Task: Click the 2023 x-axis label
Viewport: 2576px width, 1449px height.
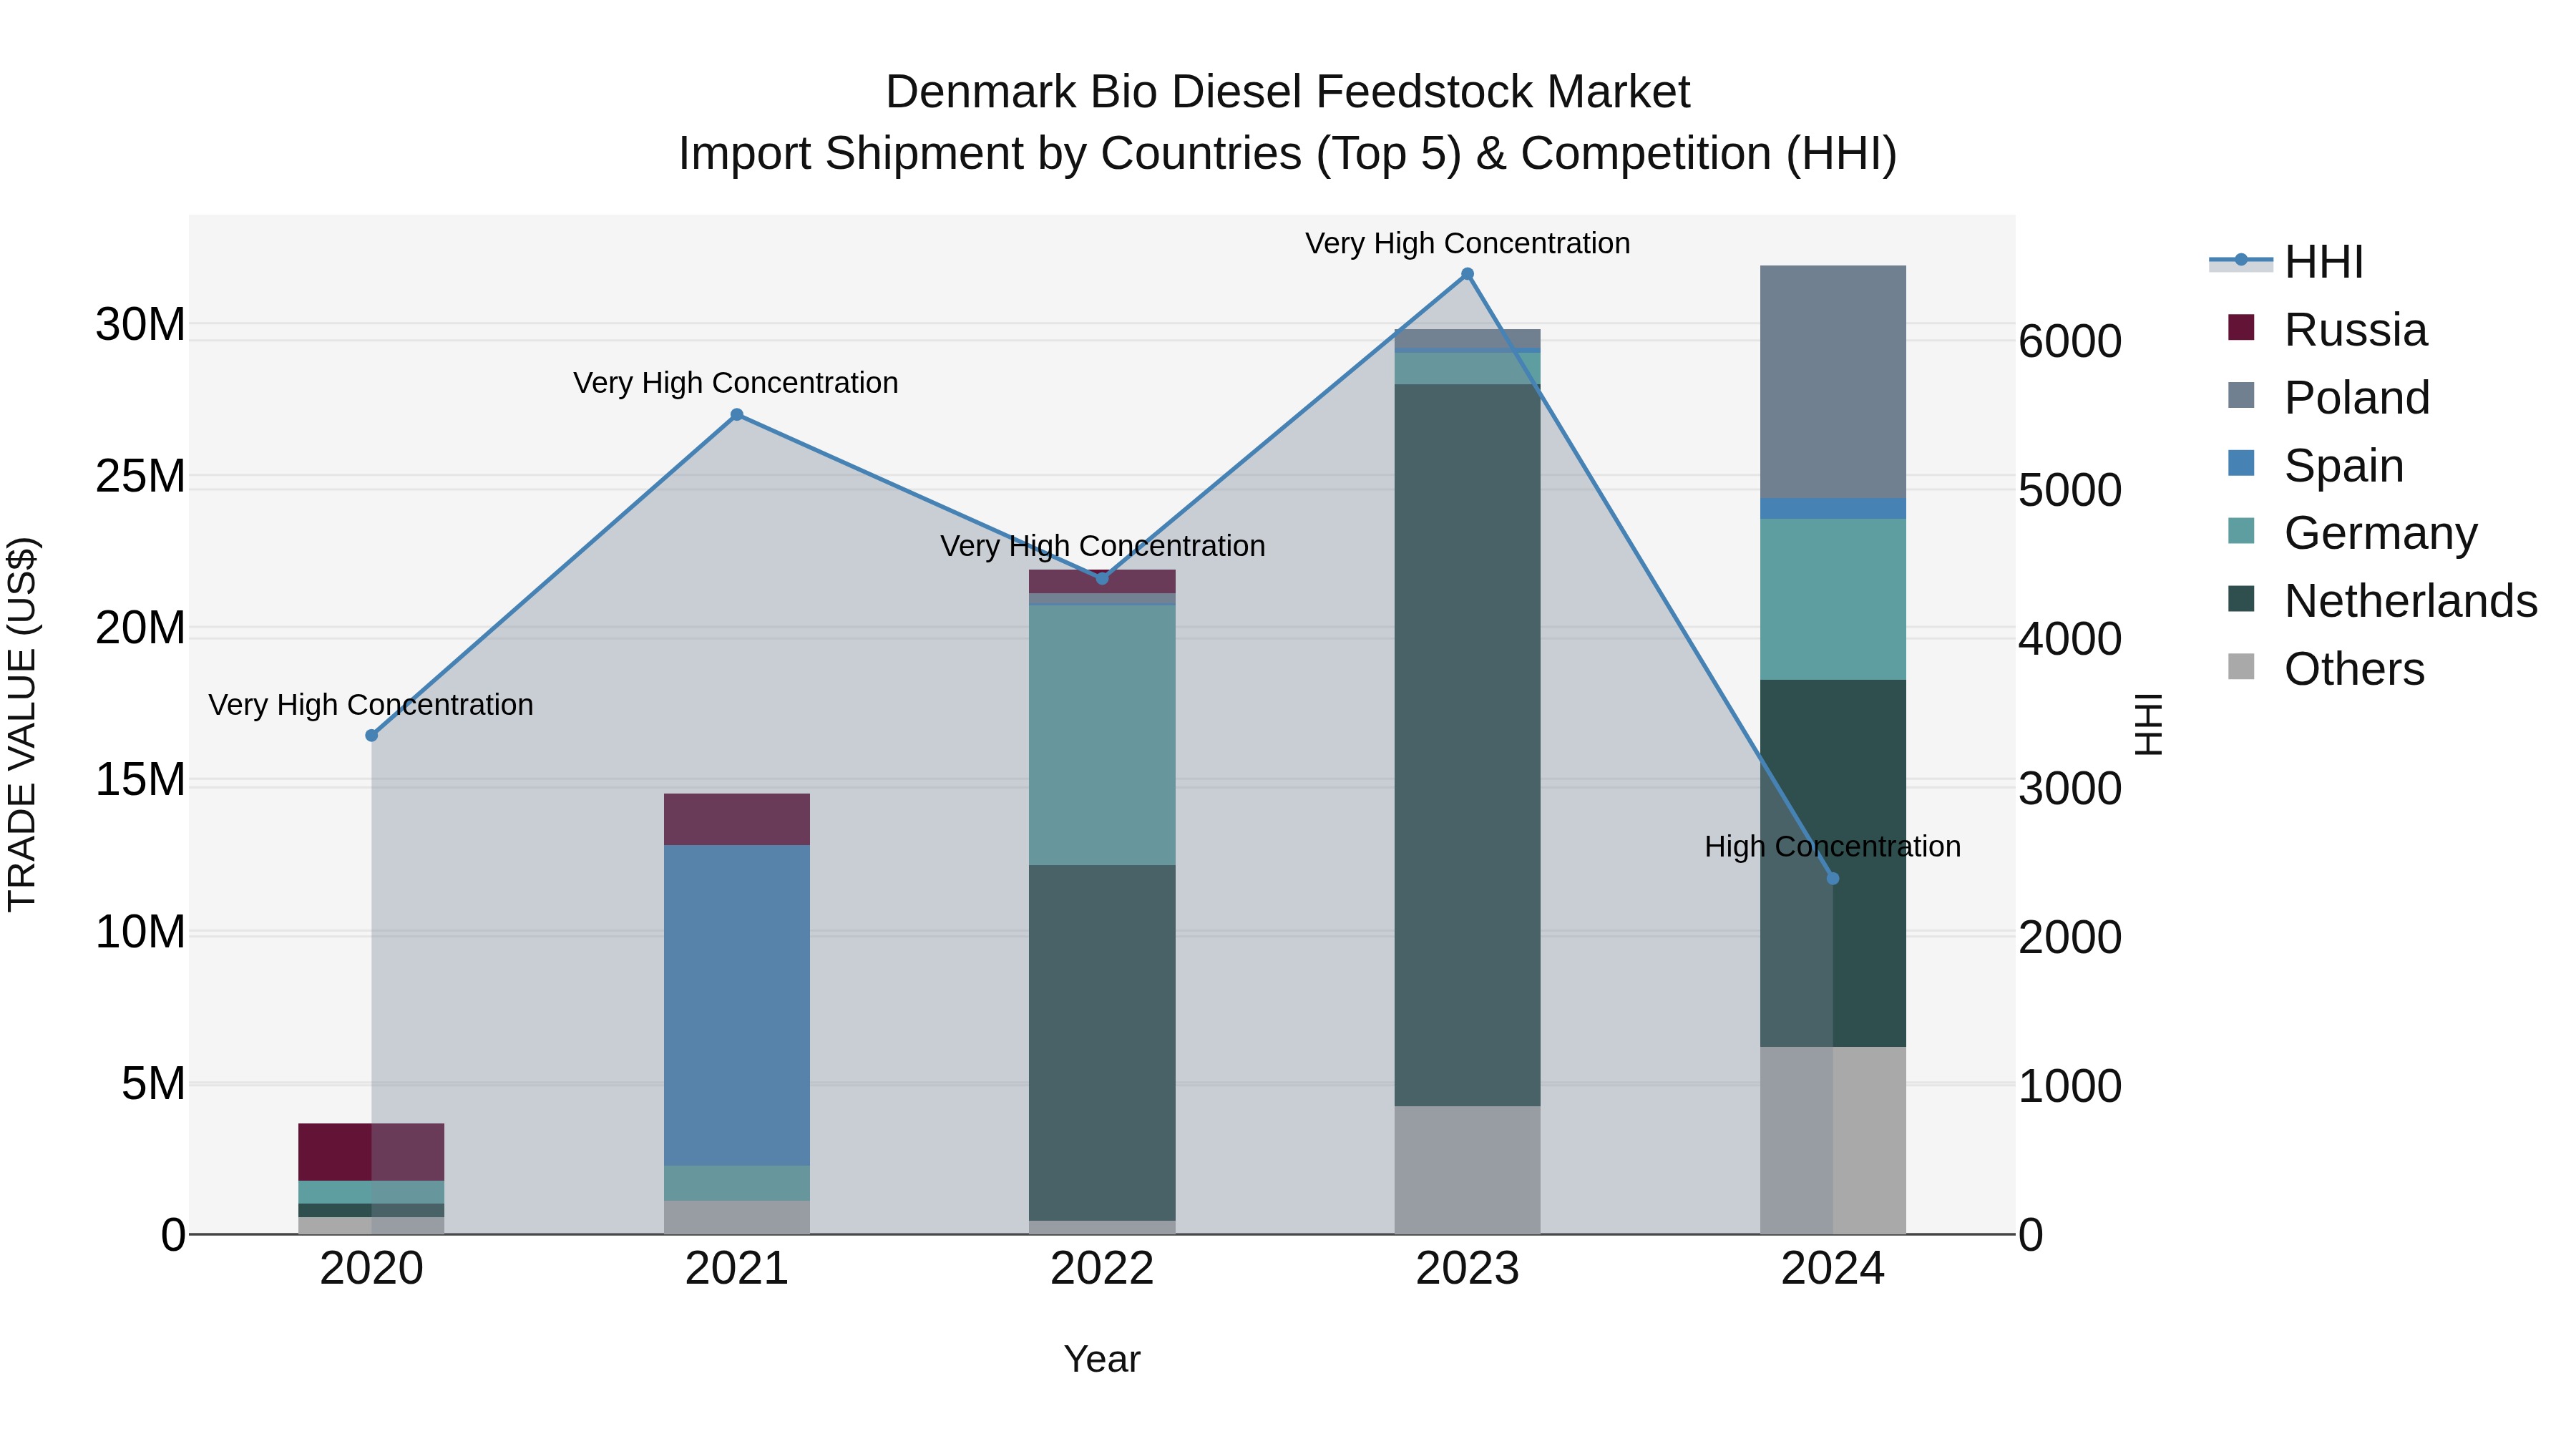Action: point(1467,1269)
